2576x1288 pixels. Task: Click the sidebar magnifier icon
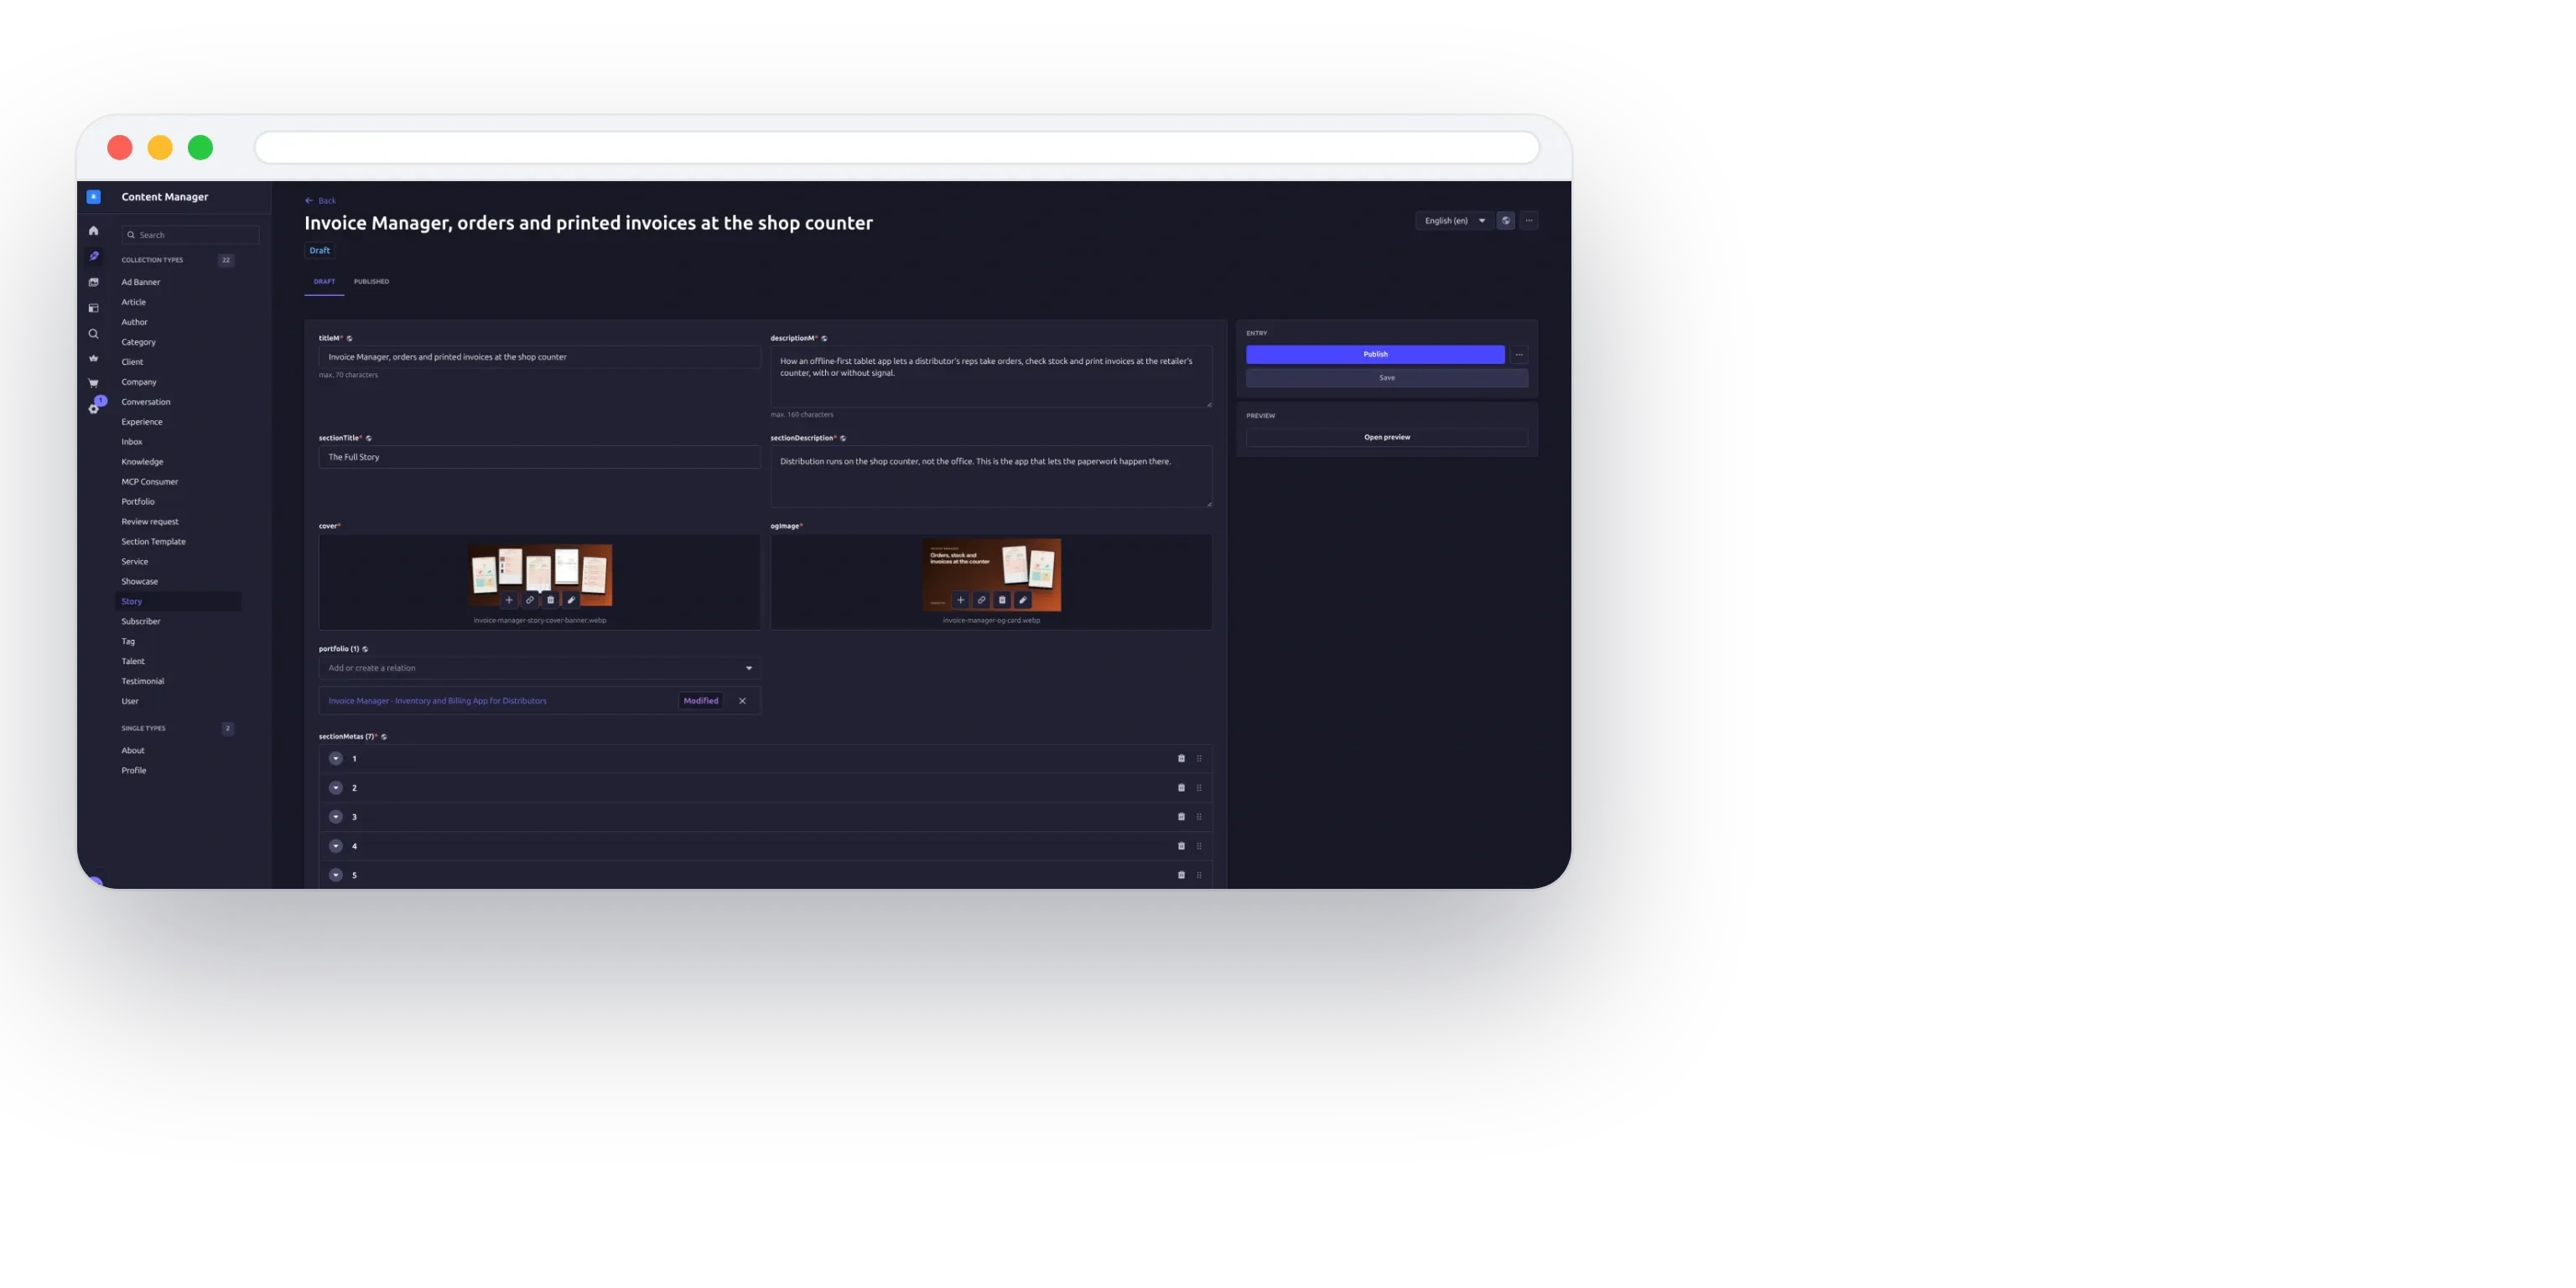tap(93, 334)
